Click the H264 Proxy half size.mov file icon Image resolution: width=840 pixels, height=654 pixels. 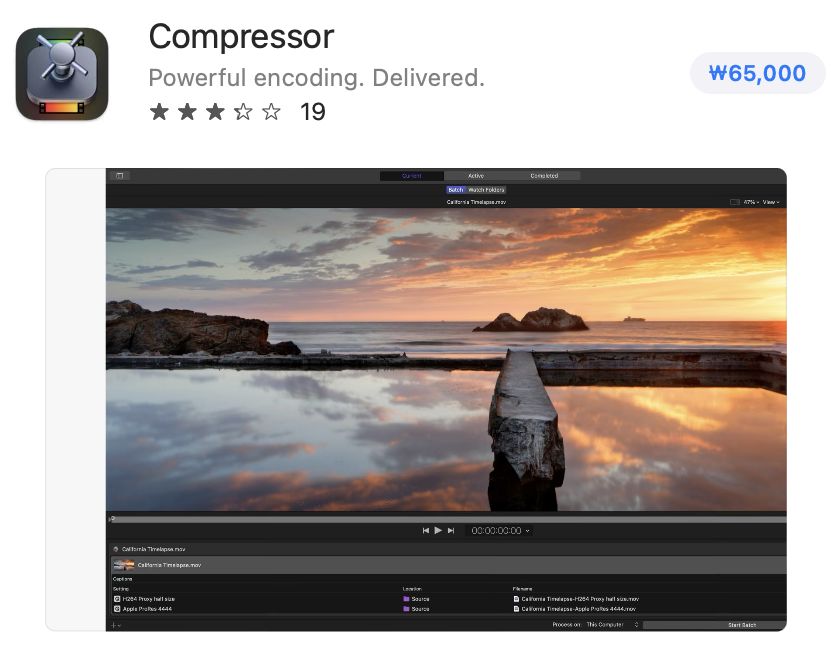[516, 599]
